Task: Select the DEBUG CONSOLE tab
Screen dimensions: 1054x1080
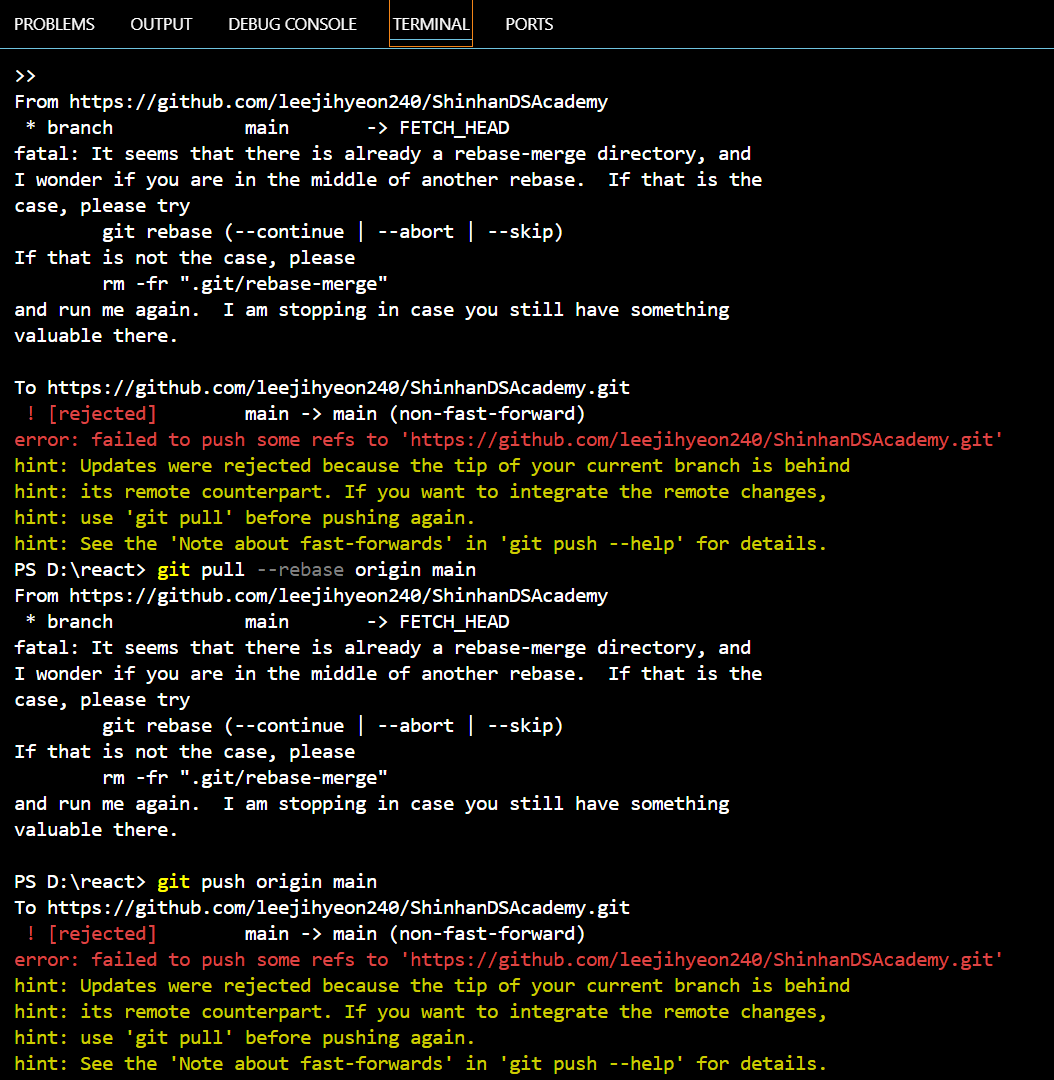Action: click(x=292, y=24)
